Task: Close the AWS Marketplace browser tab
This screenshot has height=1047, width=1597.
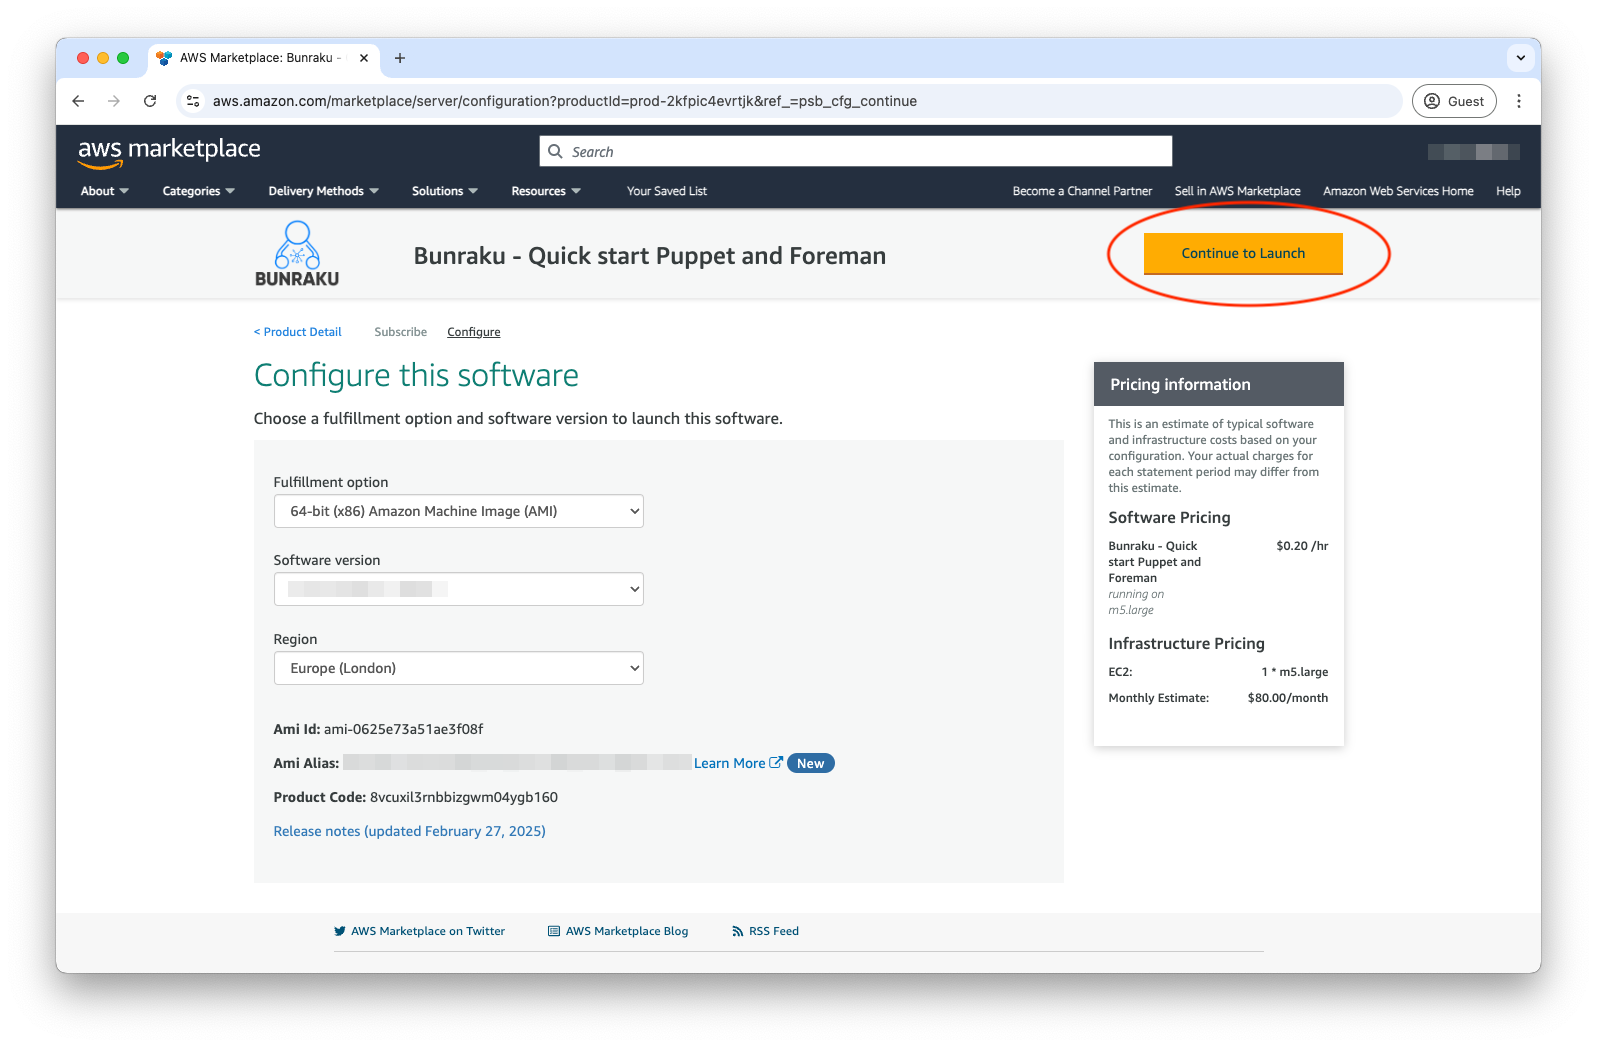Action: click(364, 58)
